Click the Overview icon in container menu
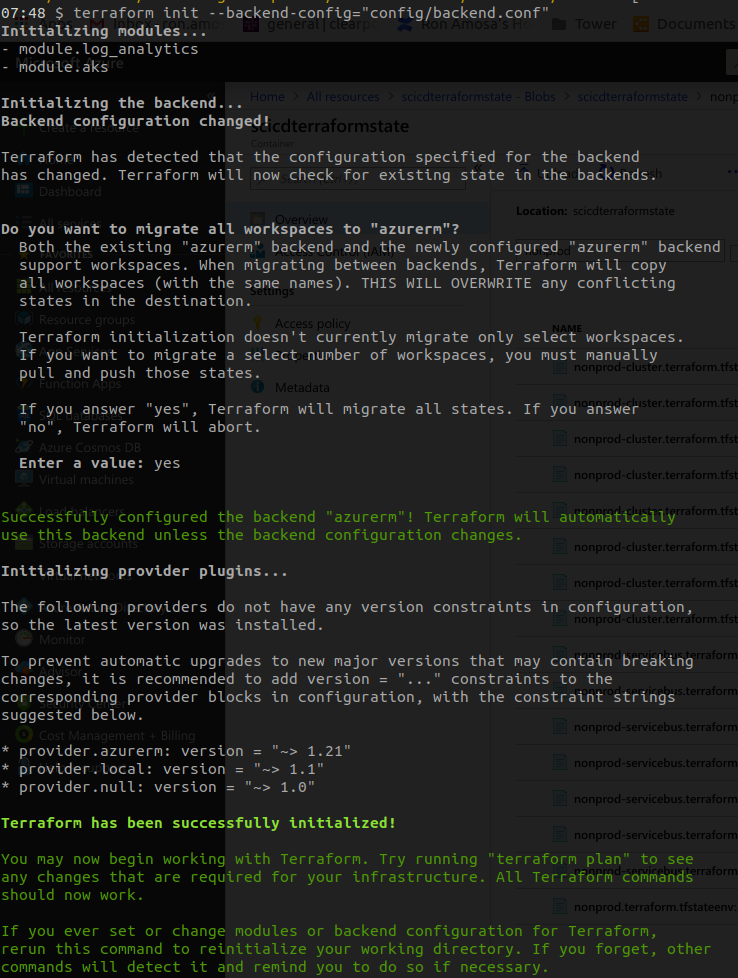The height and width of the screenshot is (978, 738). (257, 219)
